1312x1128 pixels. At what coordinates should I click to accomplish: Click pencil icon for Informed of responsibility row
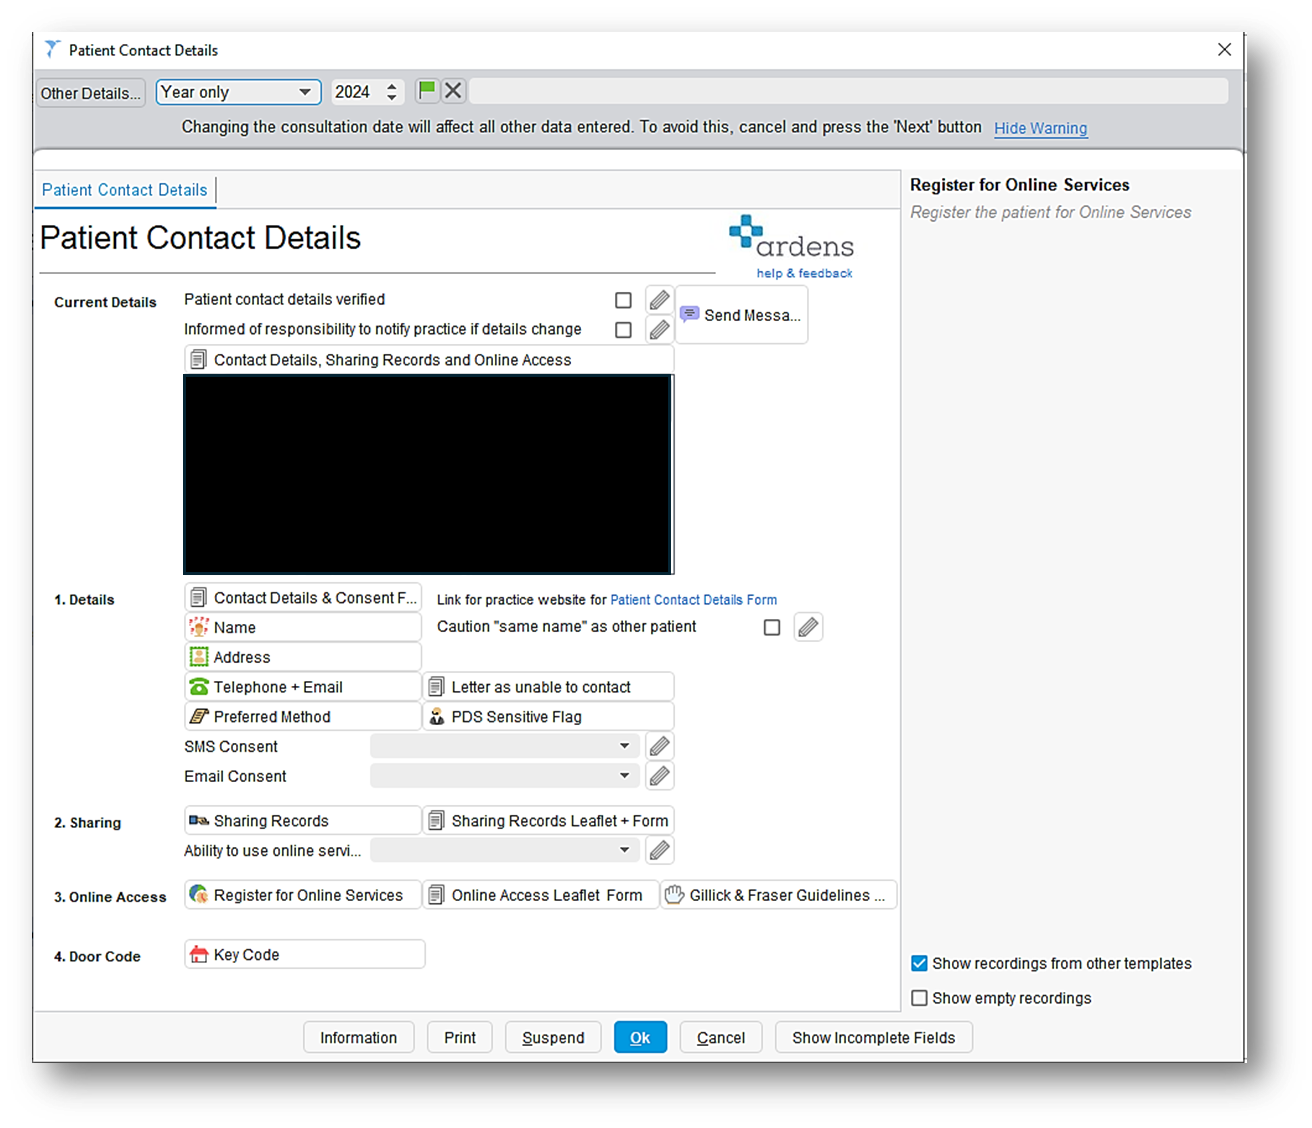pyautogui.click(x=659, y=329)
